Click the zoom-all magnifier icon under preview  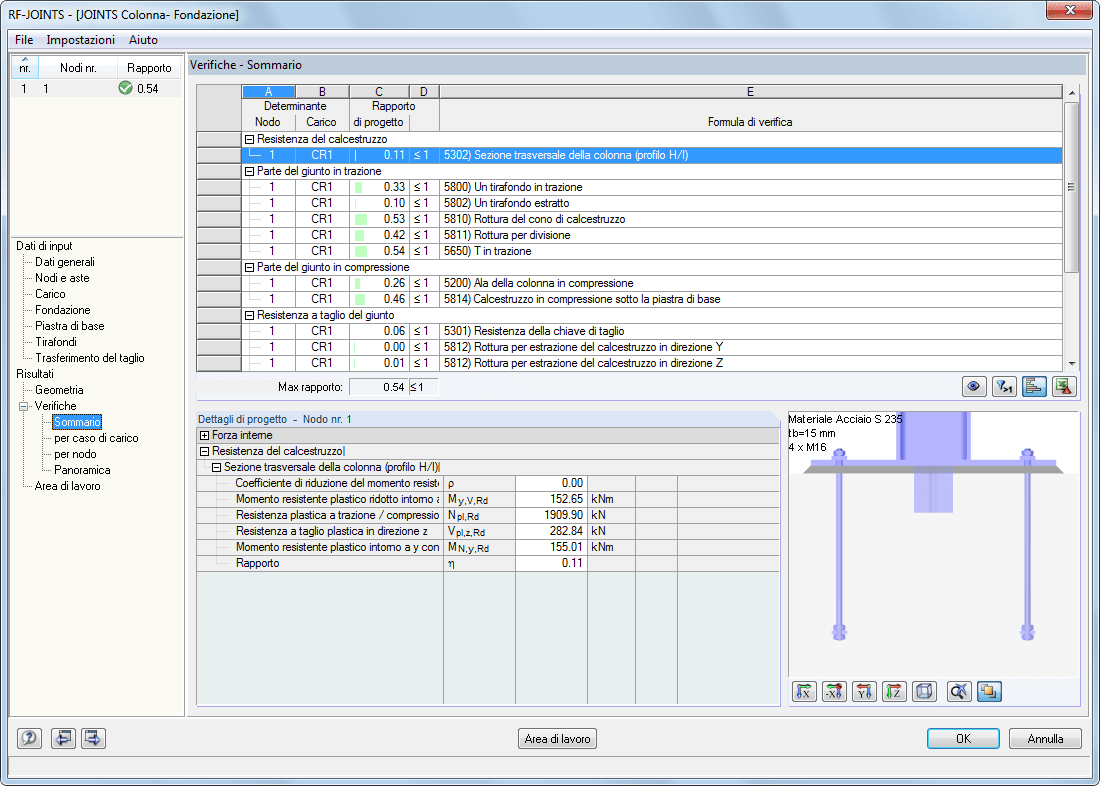[x=959, y=692]
